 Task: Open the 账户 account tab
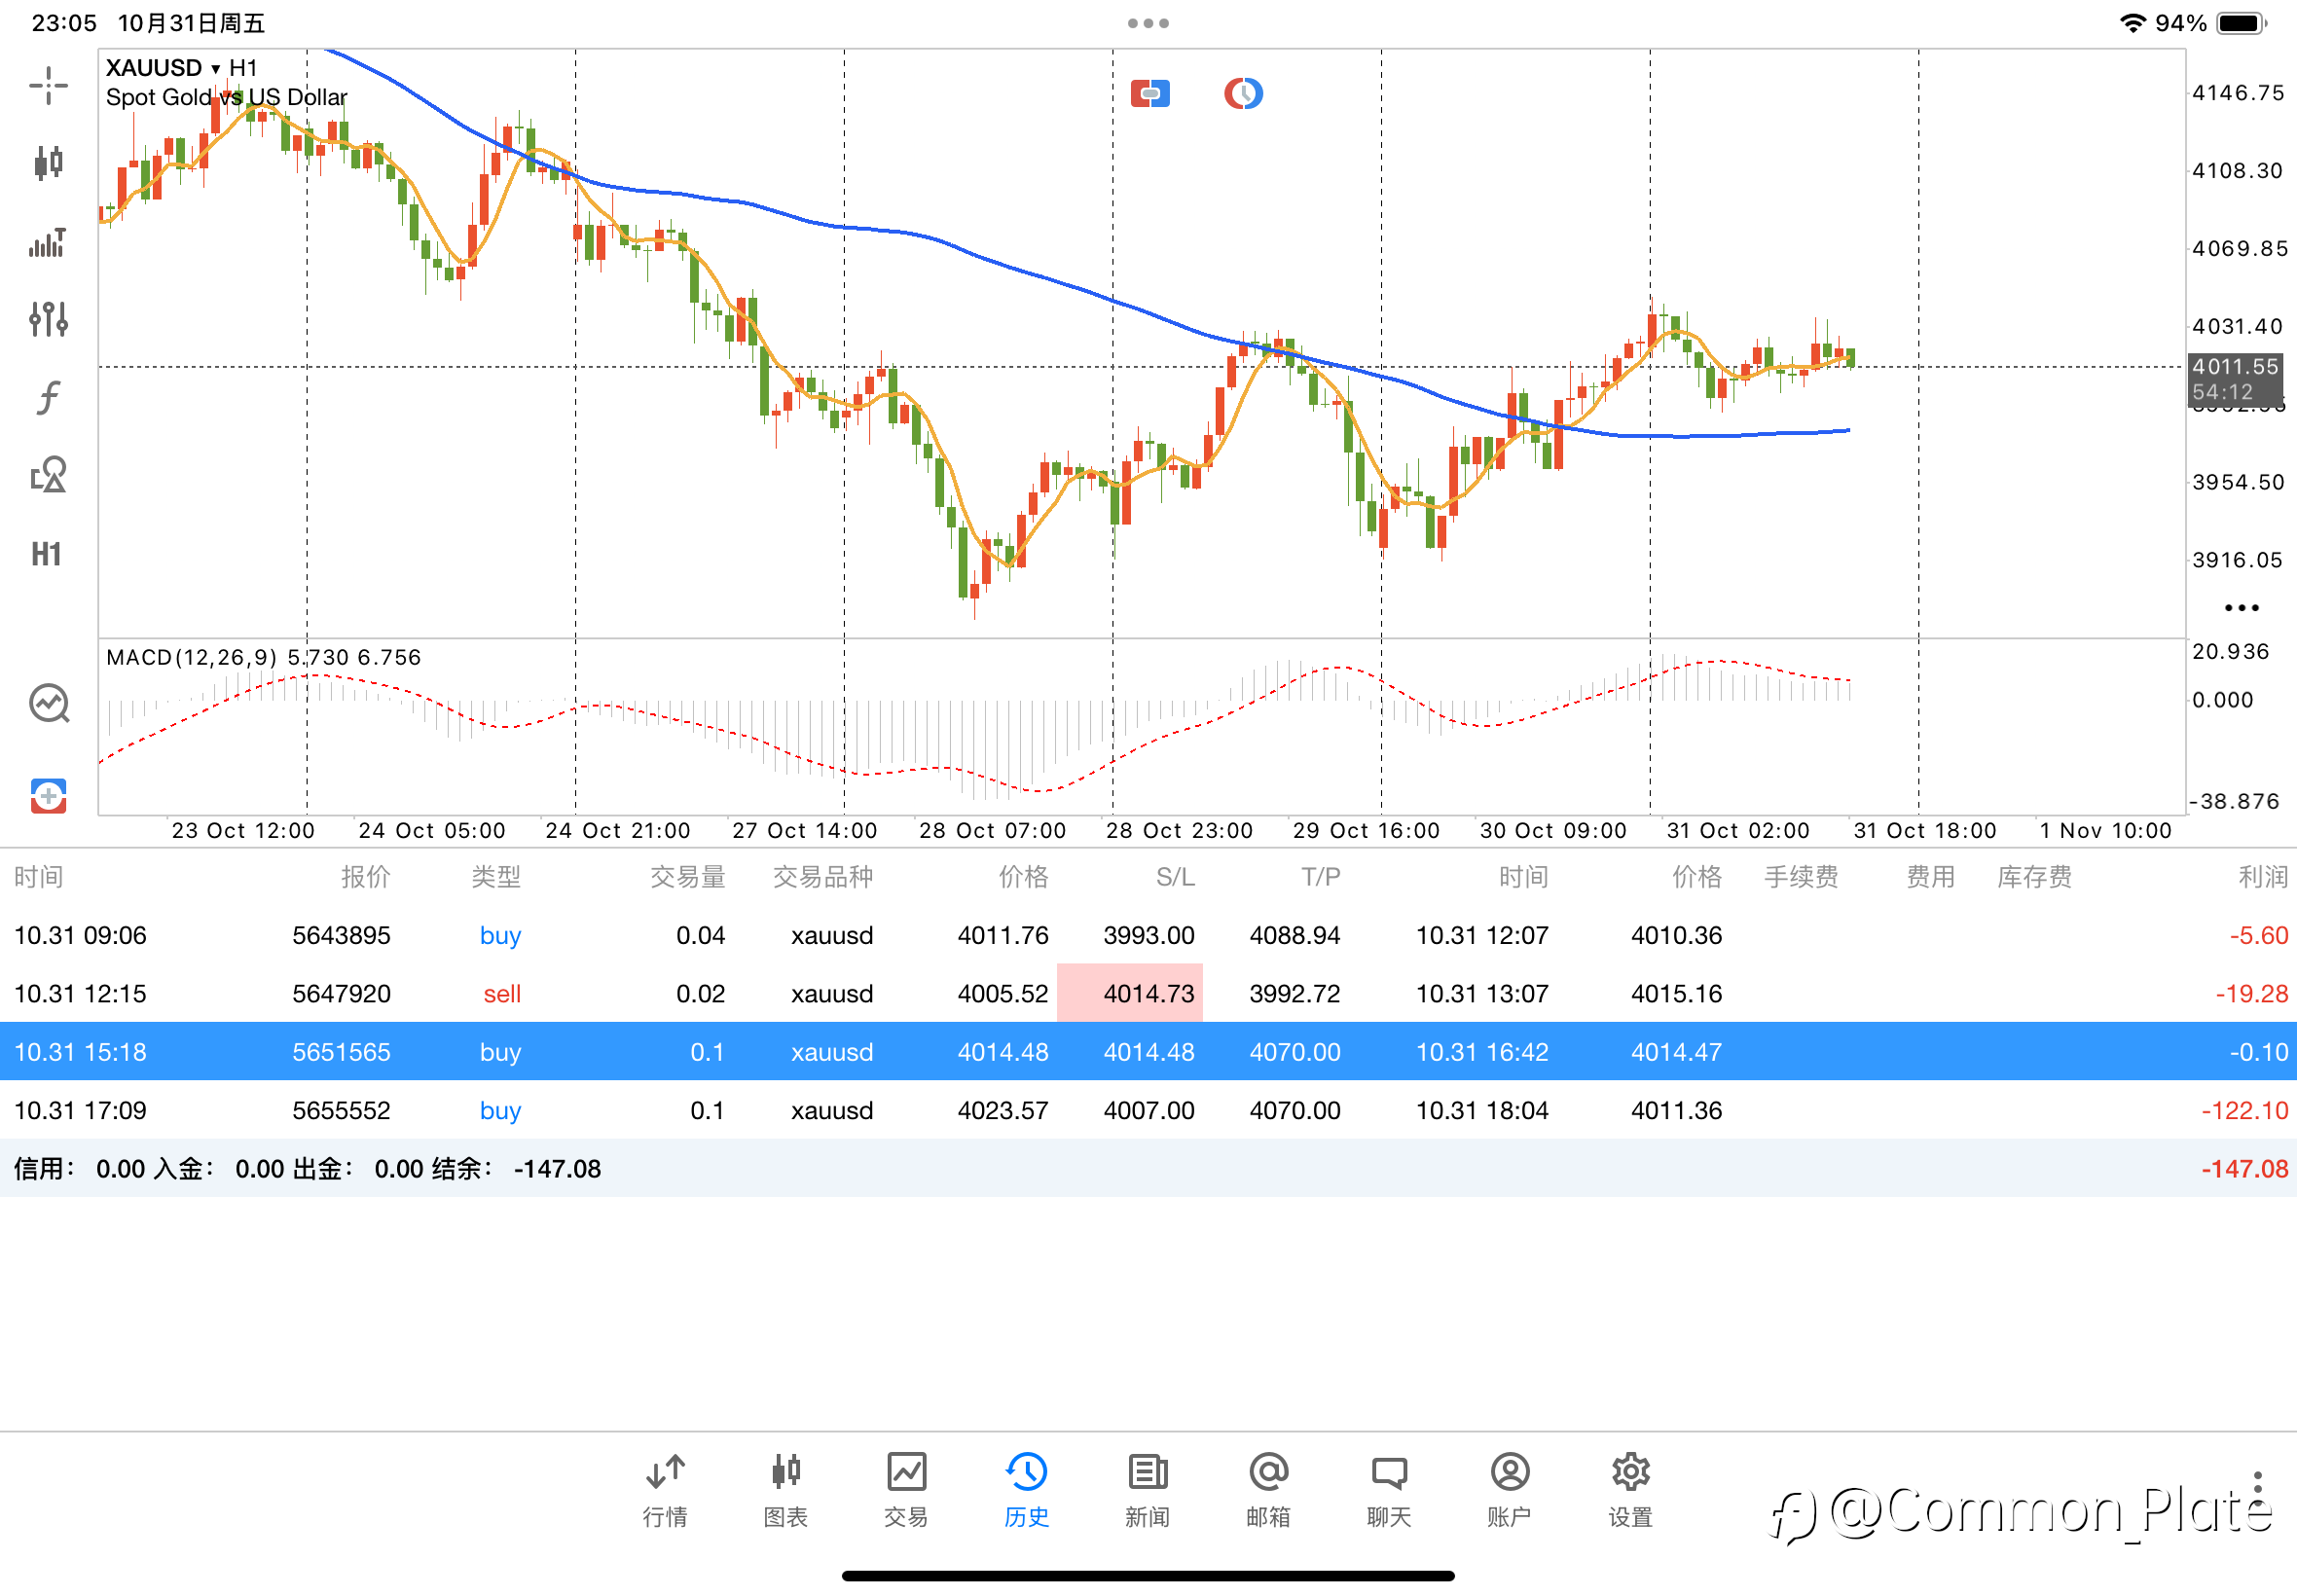[1509, 1490]
